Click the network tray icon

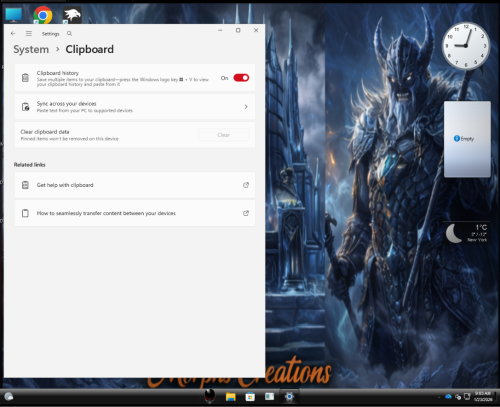(x=458, y=397)
